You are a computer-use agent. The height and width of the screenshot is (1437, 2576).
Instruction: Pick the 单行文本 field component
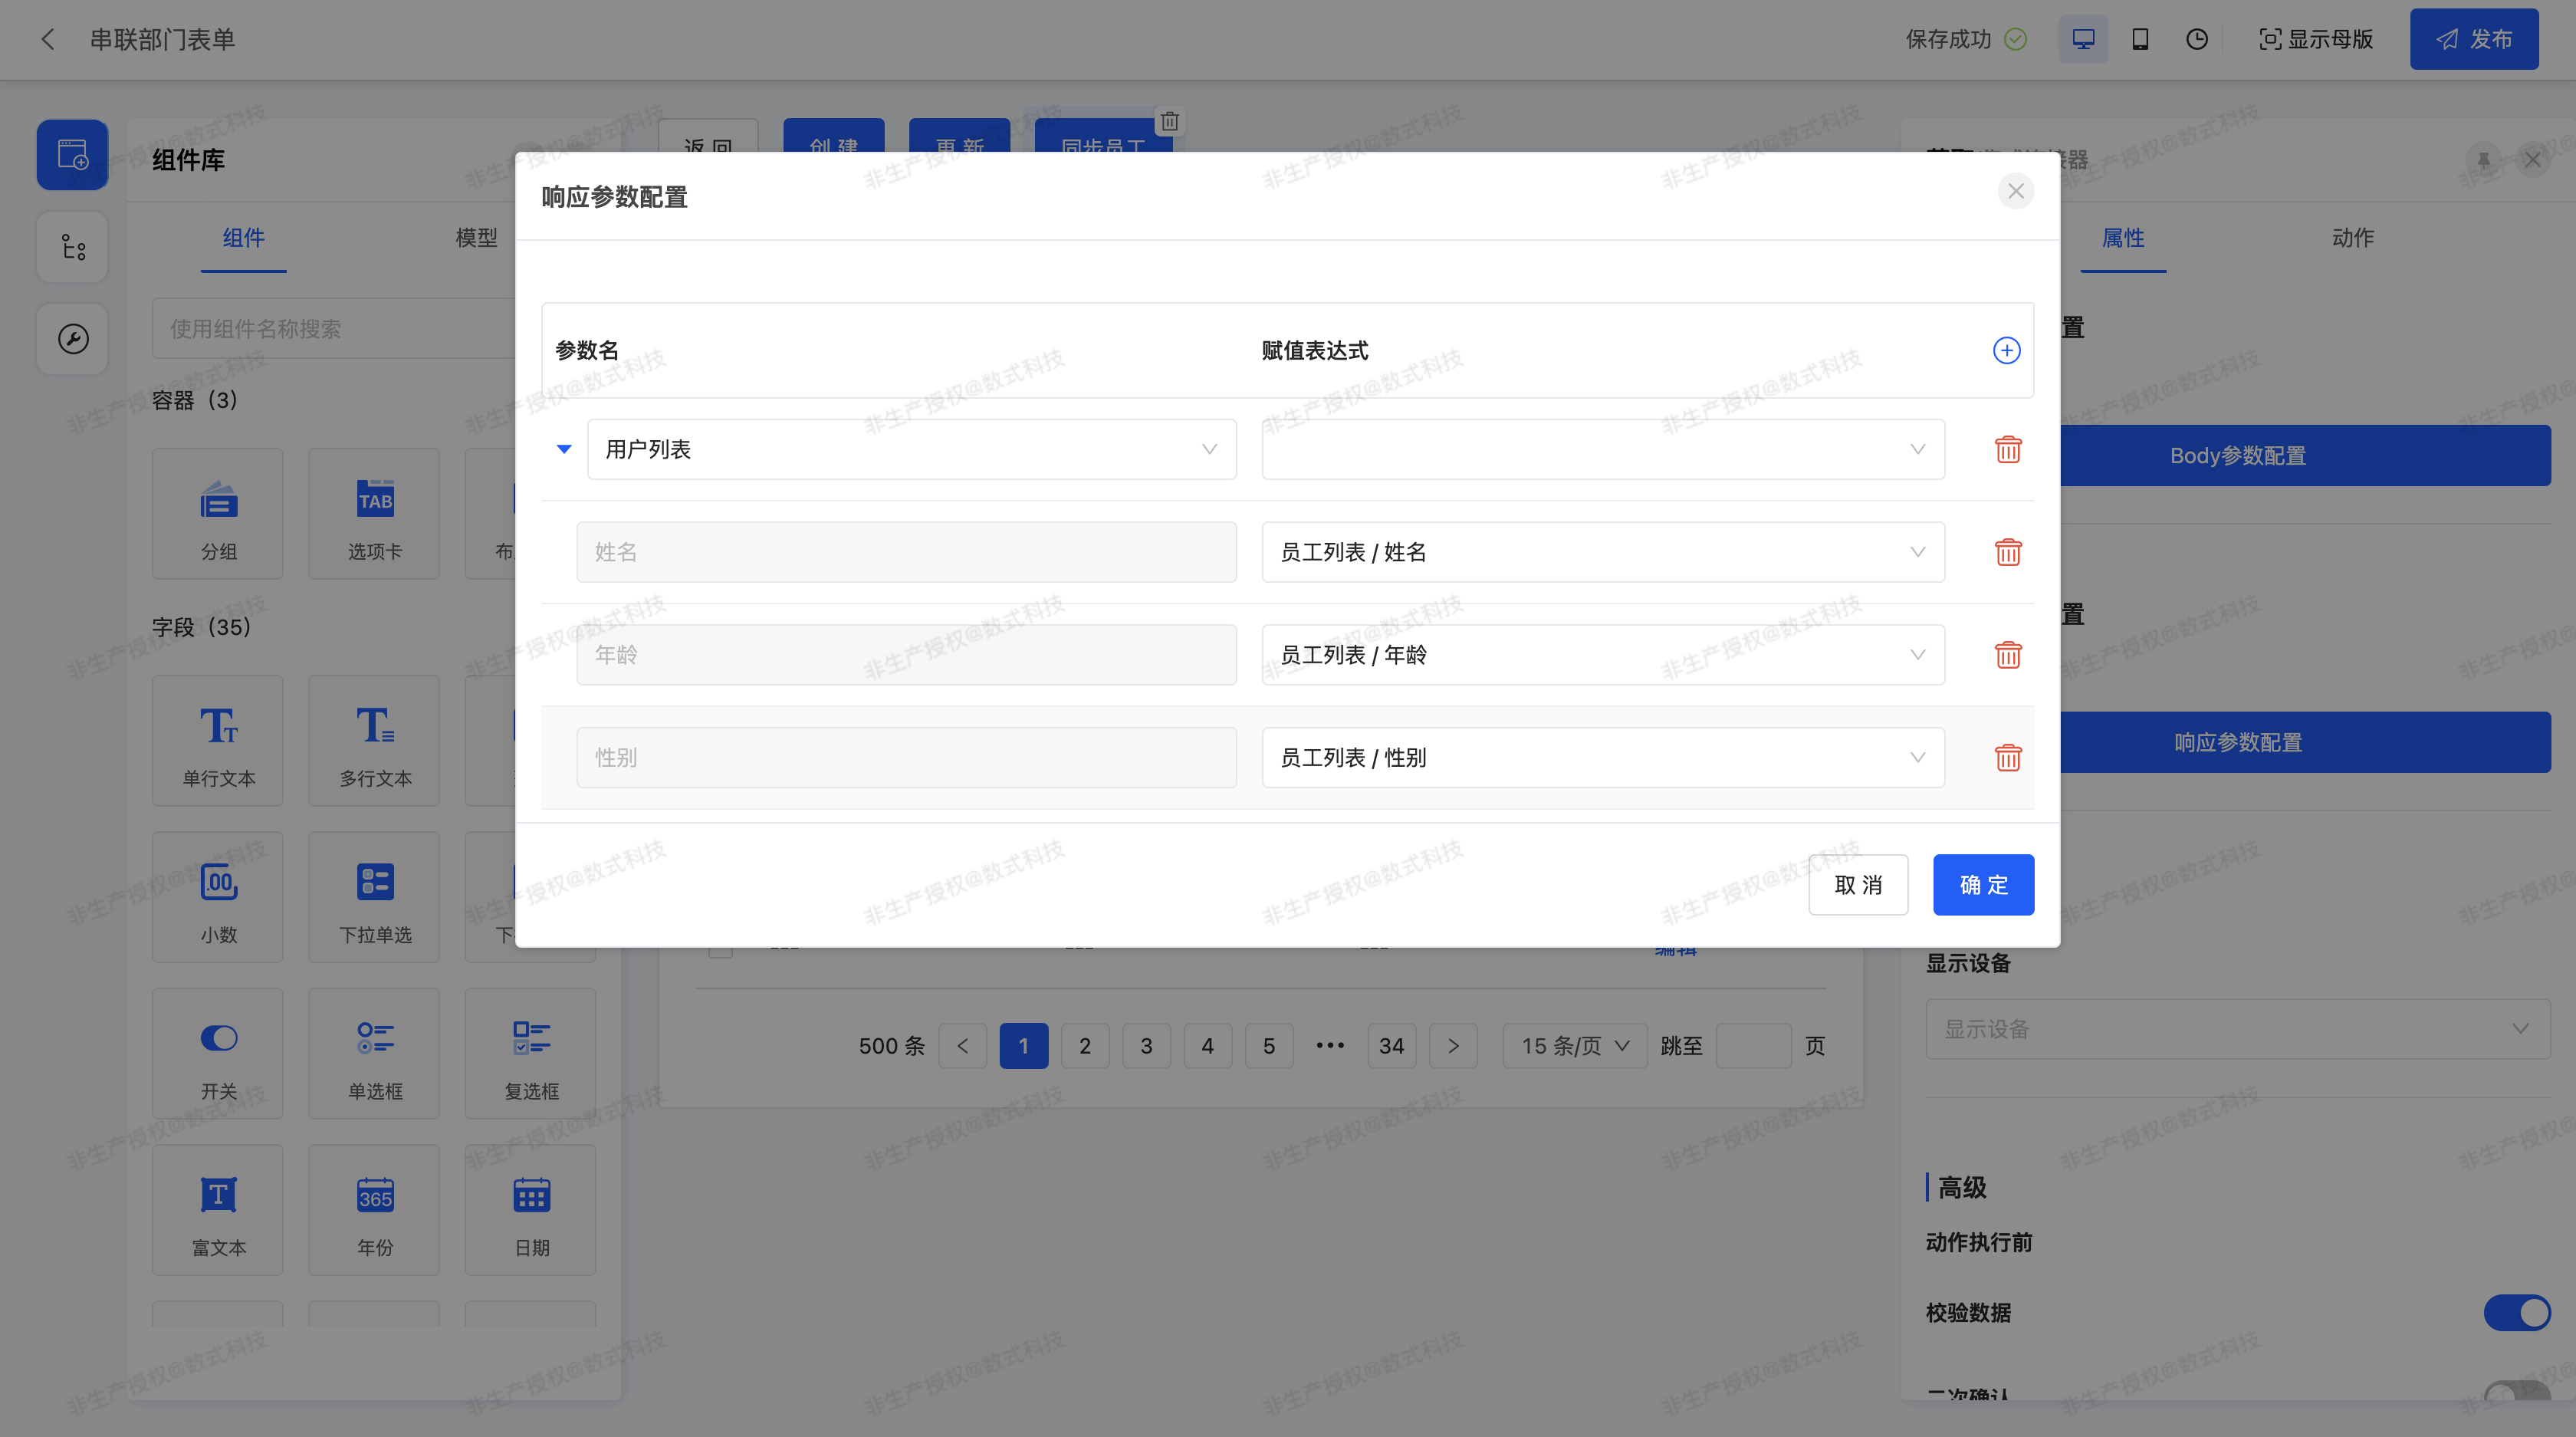(218, 741)
